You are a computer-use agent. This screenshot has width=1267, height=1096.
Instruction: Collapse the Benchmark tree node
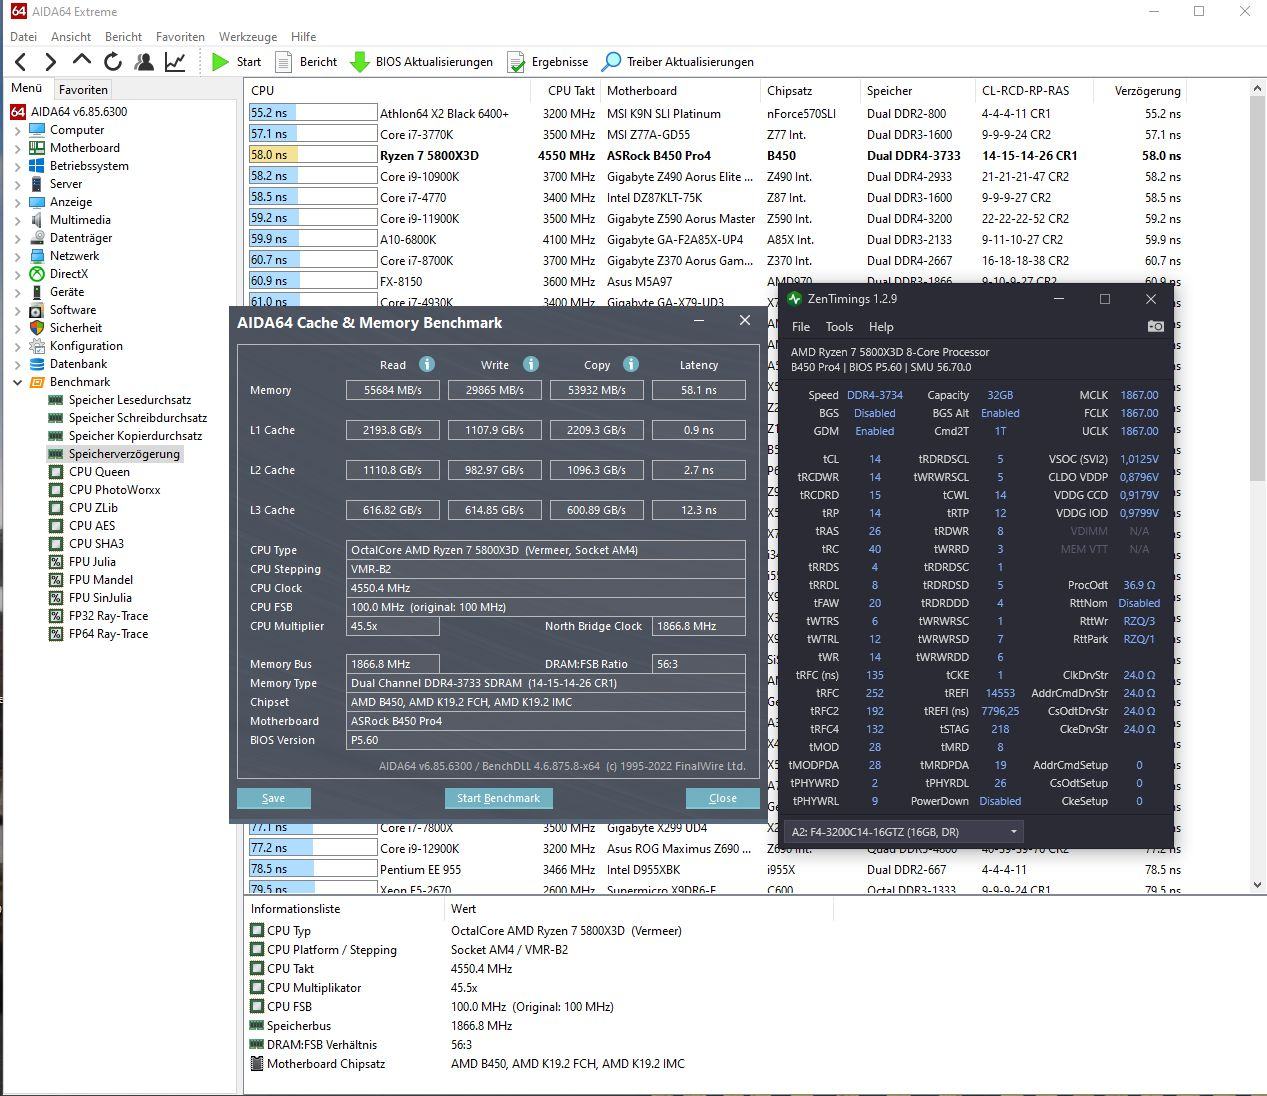click(x=17, y=382)
